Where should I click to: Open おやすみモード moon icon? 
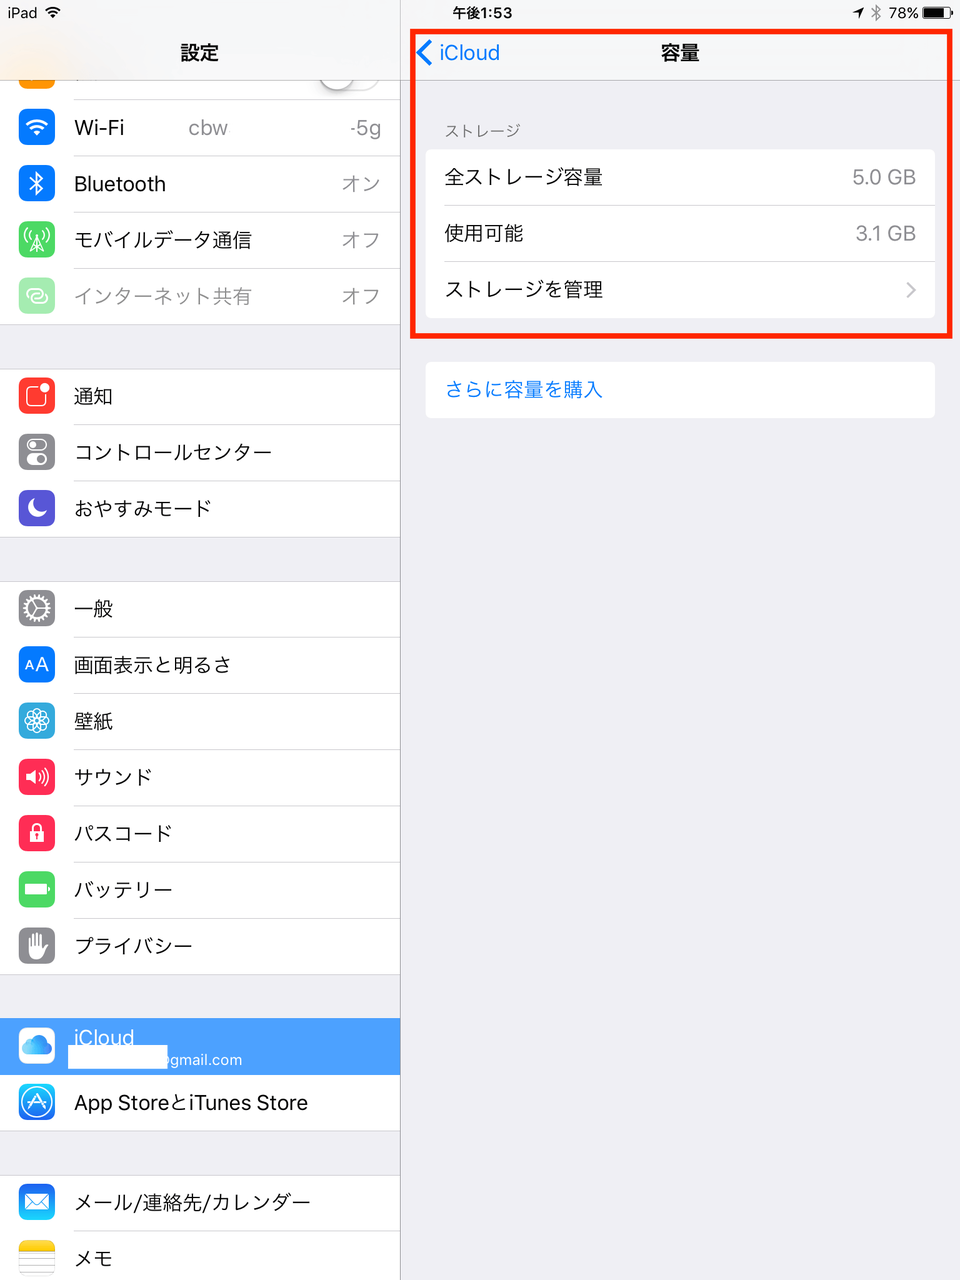tap(37, 508)
